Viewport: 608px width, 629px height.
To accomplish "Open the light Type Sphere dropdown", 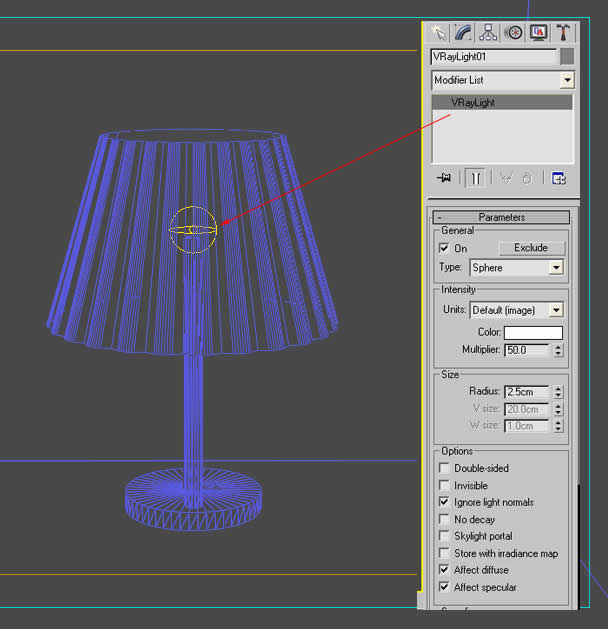I will (517, 268).
